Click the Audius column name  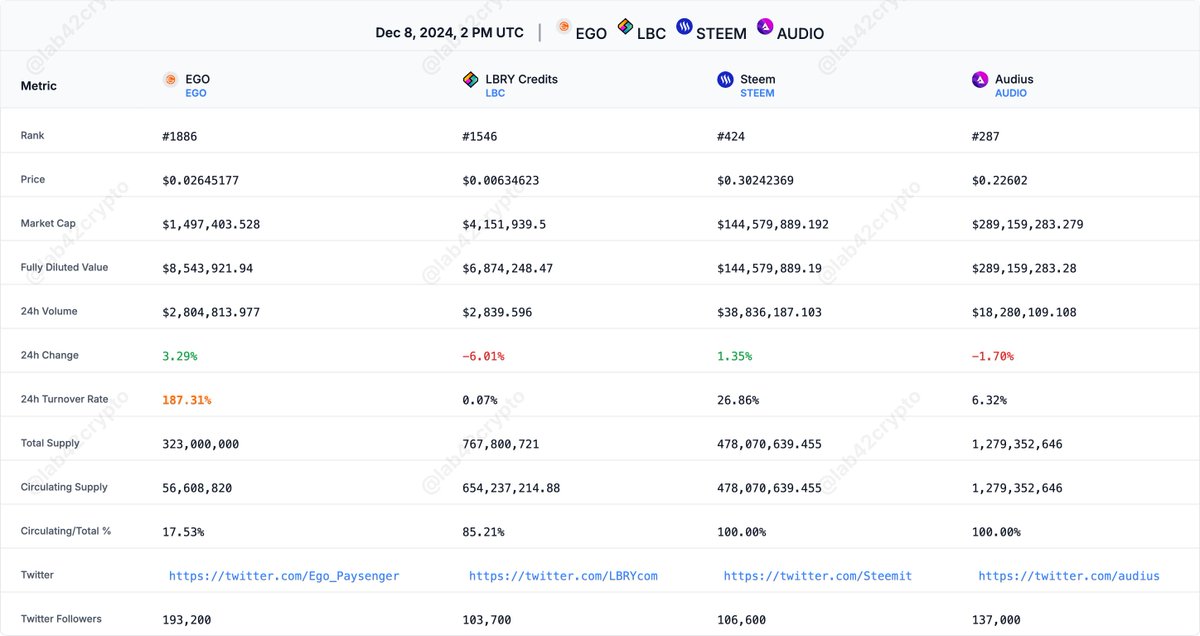point(1014,79)
